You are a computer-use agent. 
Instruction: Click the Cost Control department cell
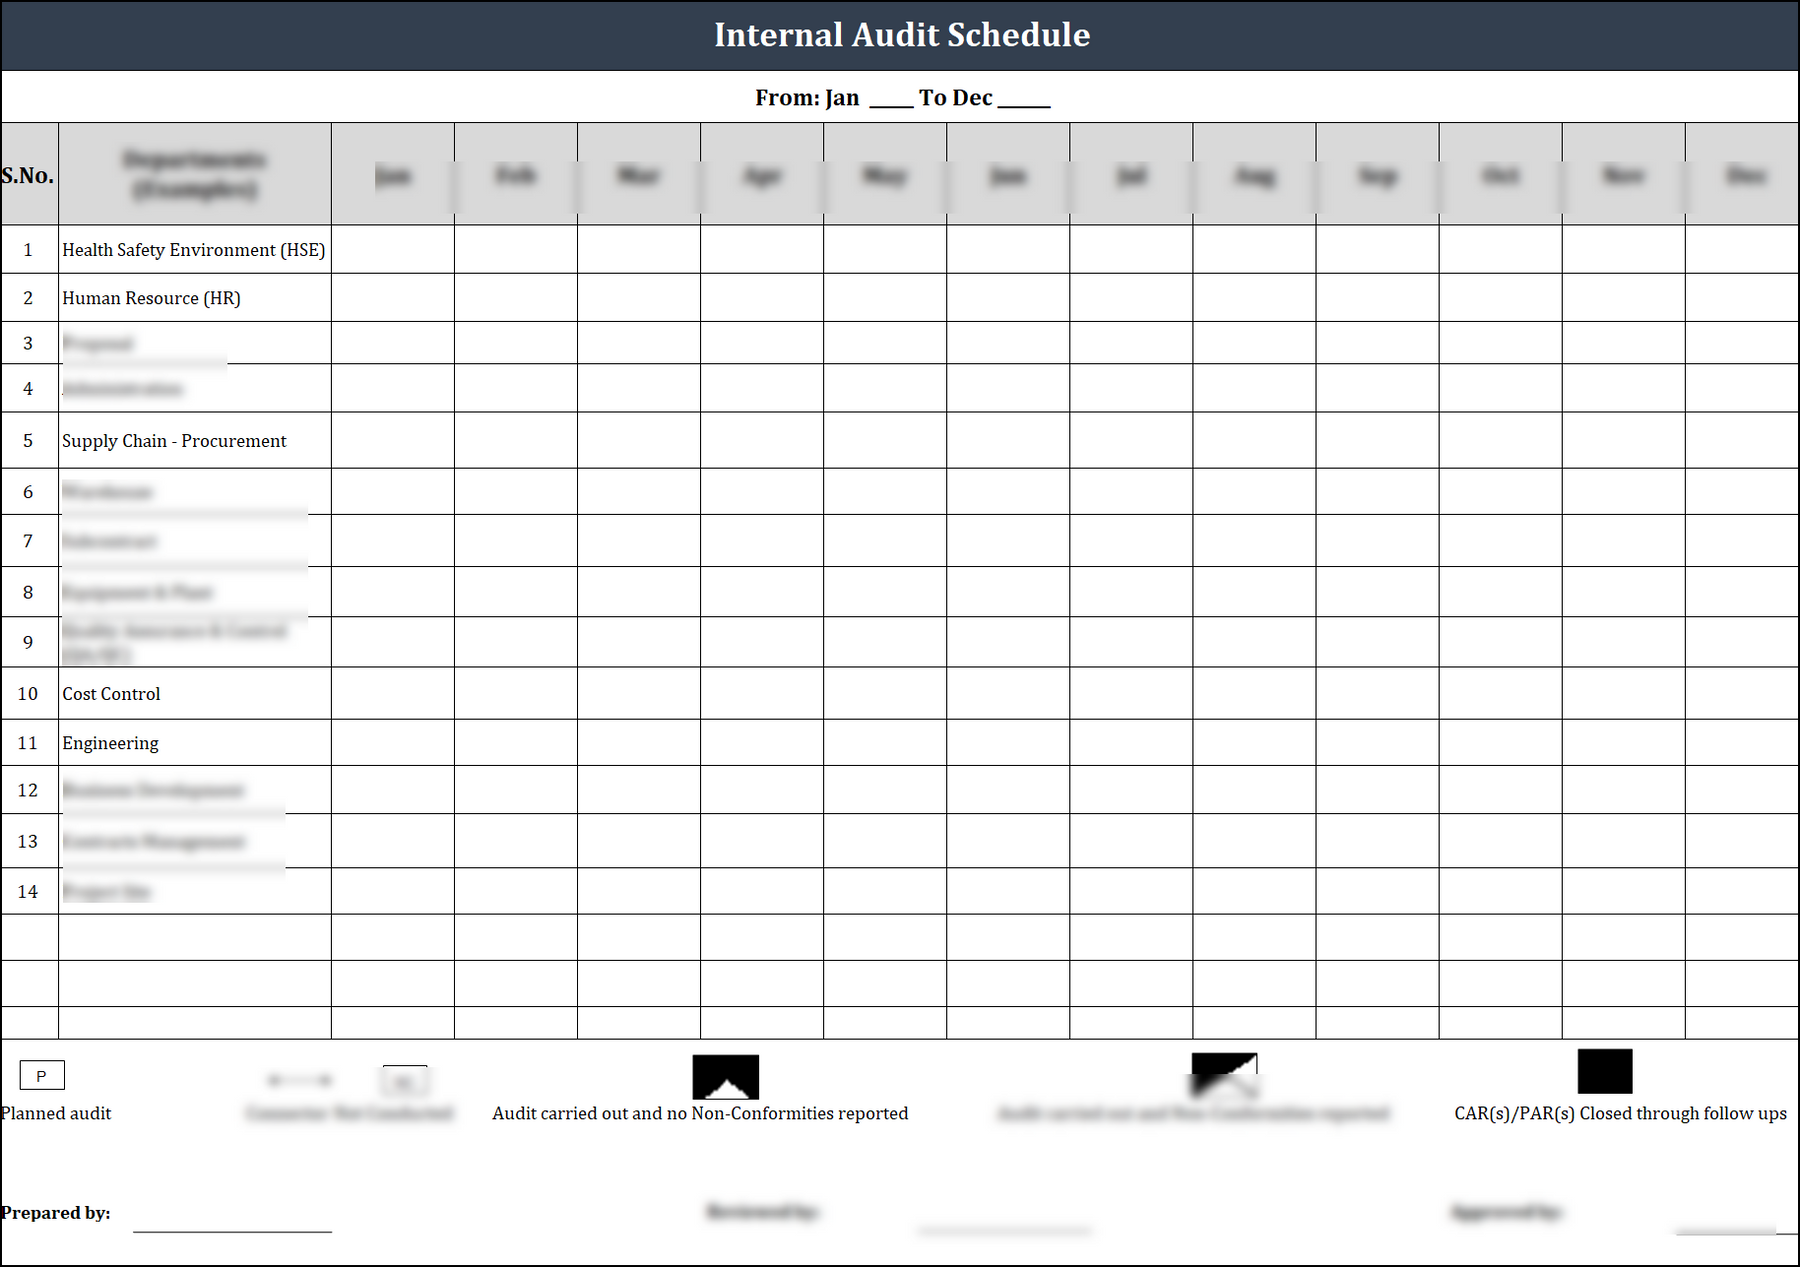pyautogui.click(x=111, y=693)
